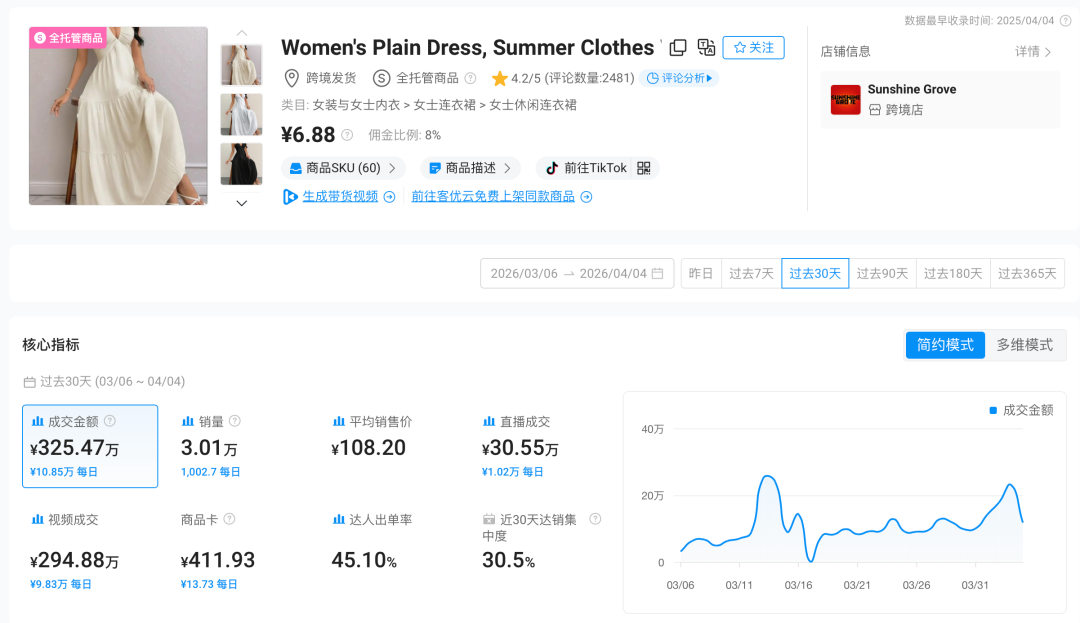Collapse product thumbnails with the down chevron
This screenshot has height=623, width=1080.
241,202
